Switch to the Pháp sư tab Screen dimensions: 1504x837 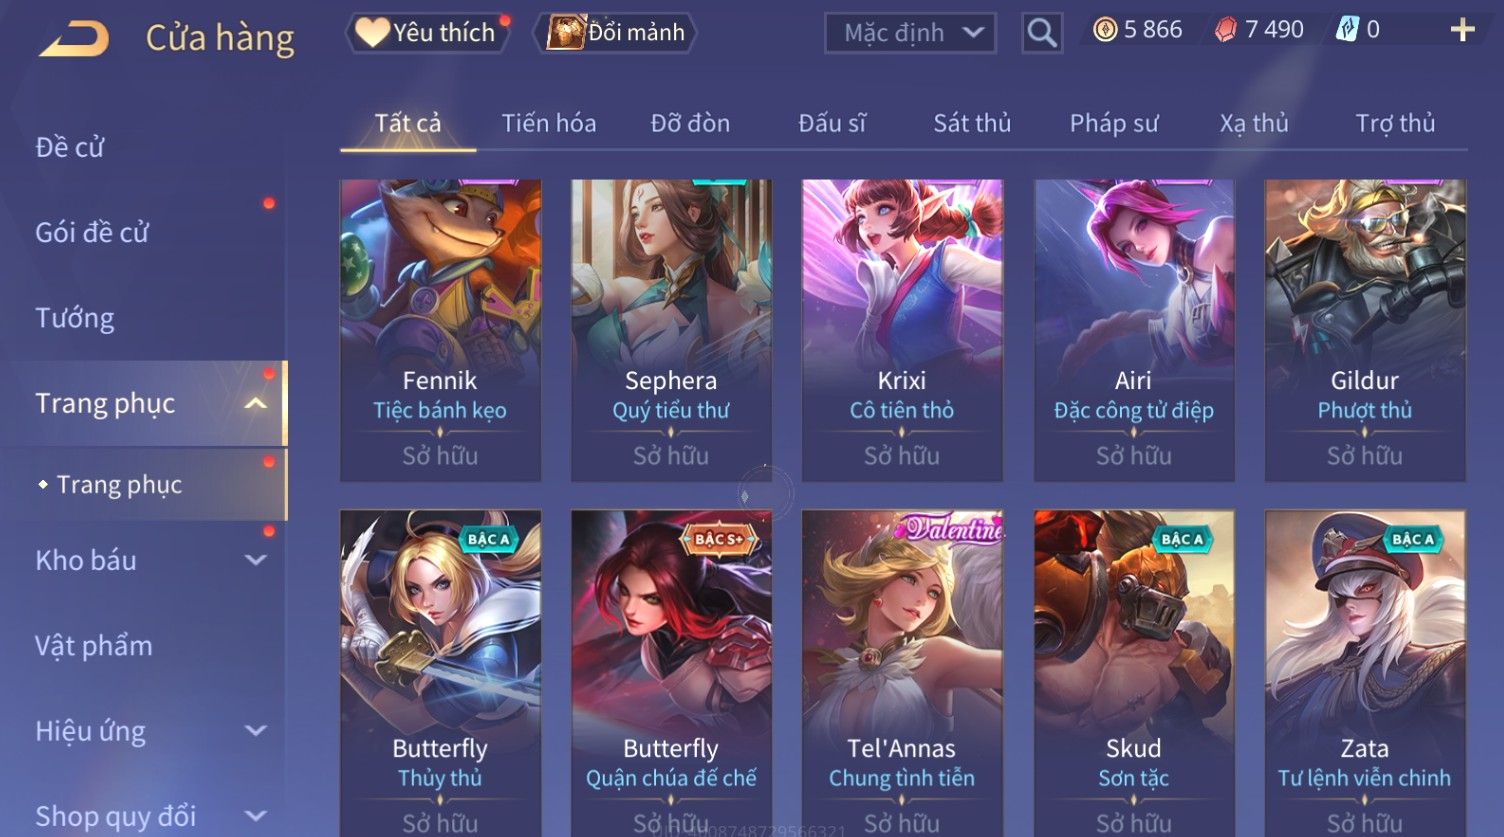pos(1114,123)
